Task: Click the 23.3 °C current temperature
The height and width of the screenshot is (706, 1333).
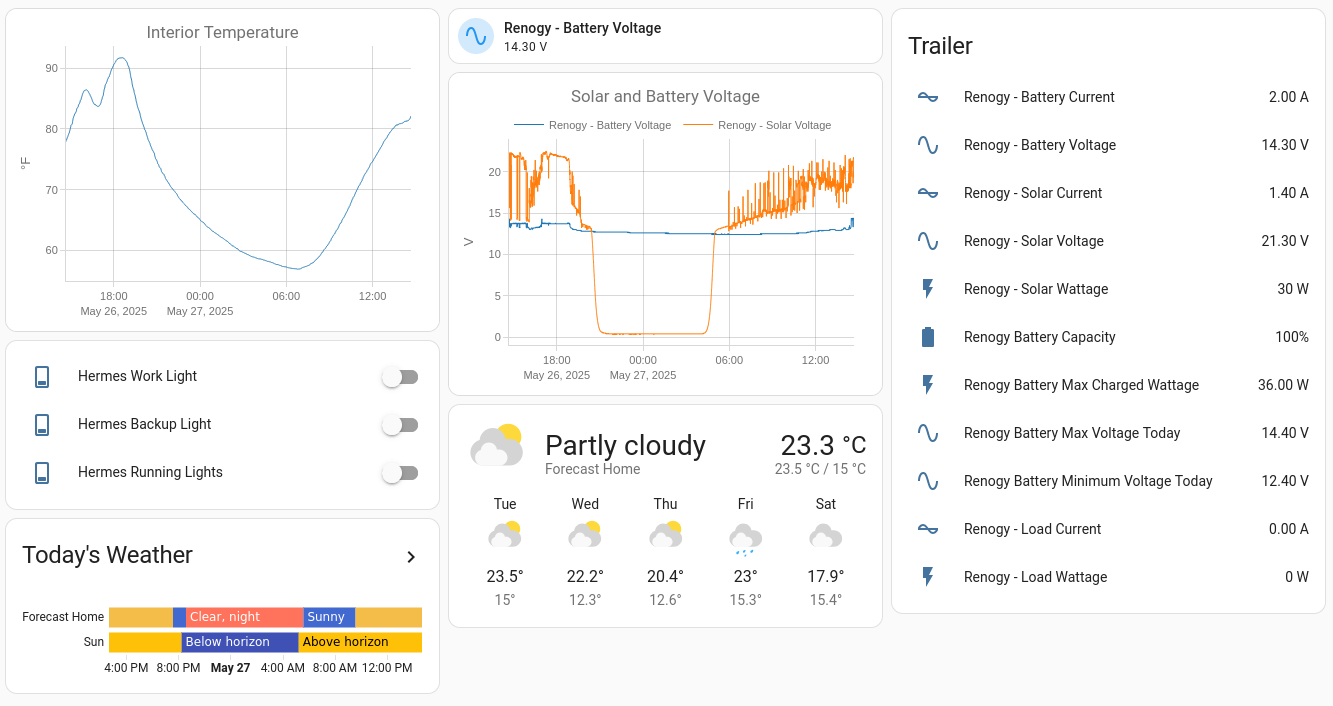Action: (823, 445)
